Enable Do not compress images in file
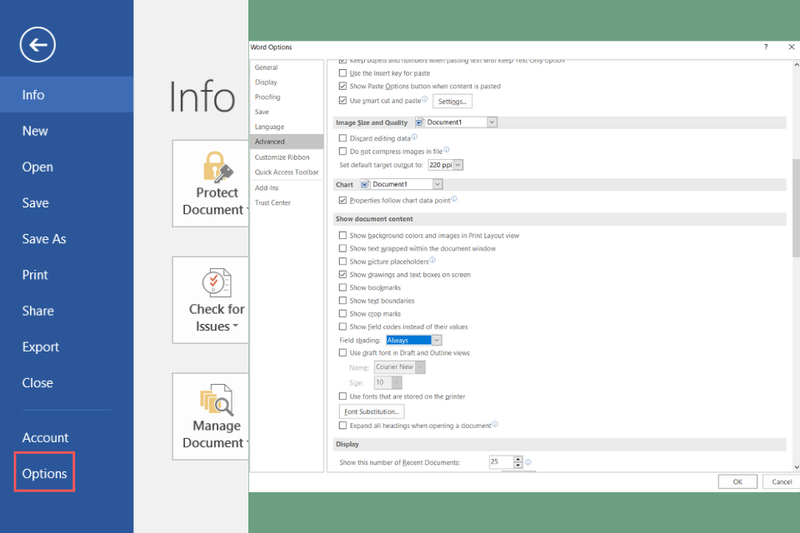This screenshot has width=800, height=533. 343,151
